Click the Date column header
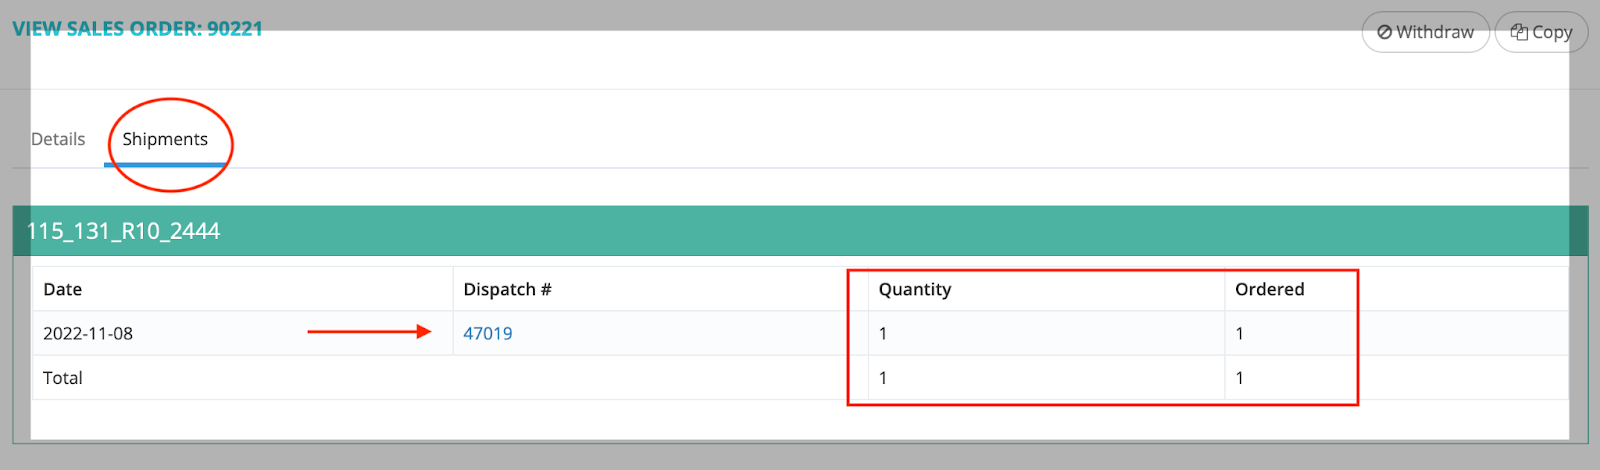Screen dimensions: 1600x470 coord(62,289)
